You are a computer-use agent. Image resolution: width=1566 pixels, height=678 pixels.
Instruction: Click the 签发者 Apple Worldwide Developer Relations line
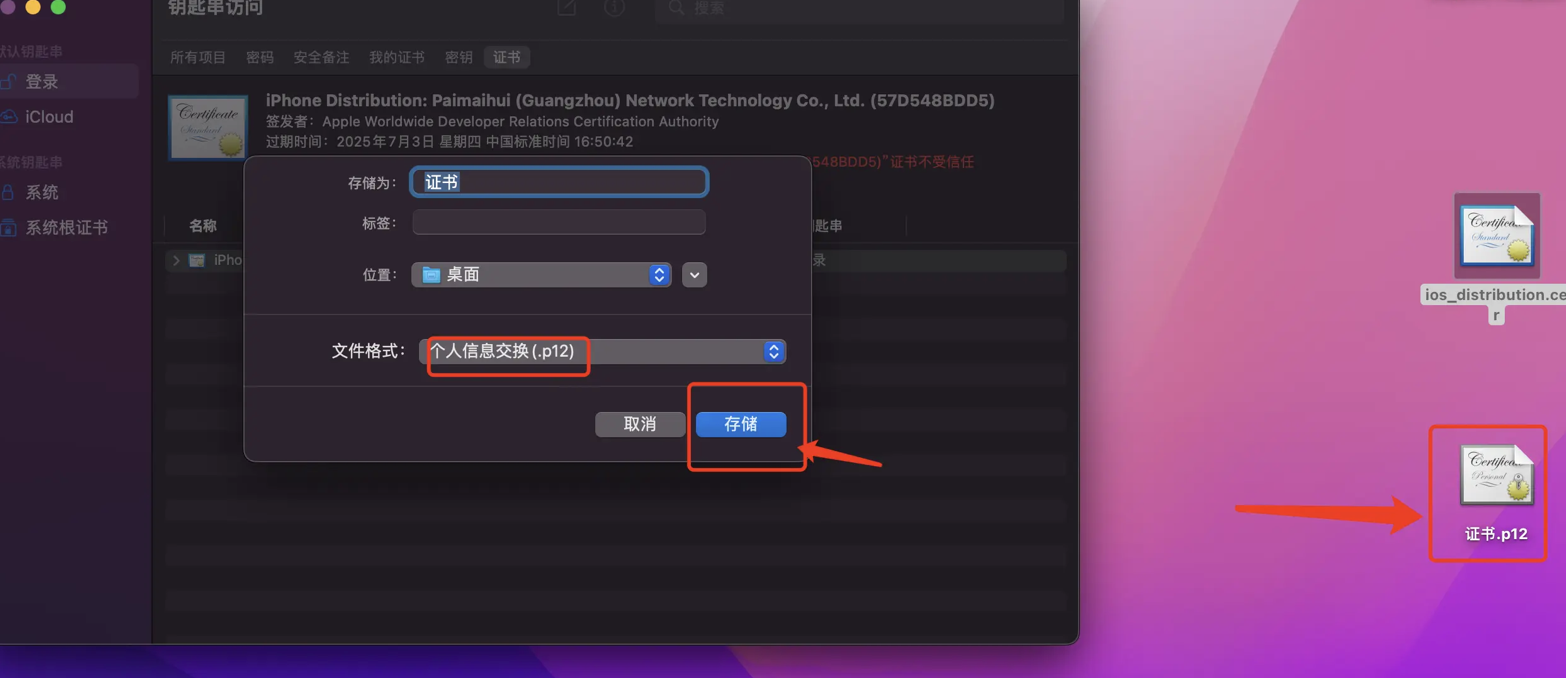(492, 121)
